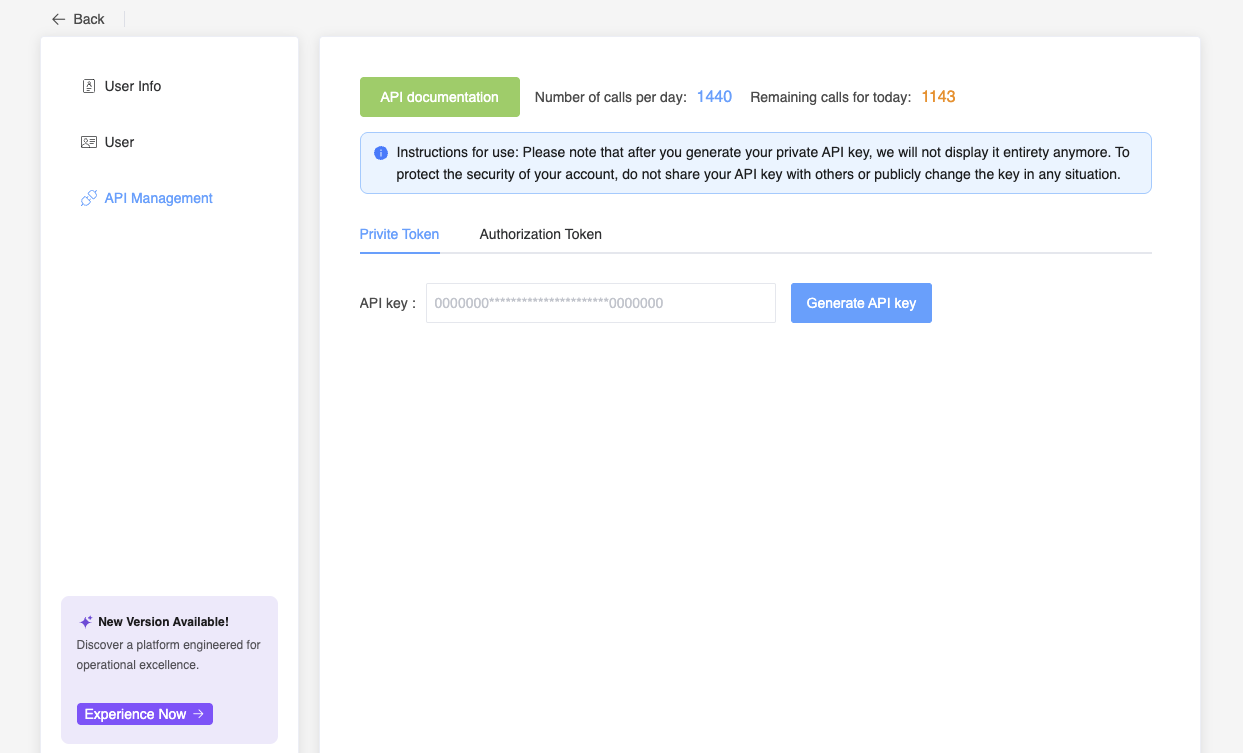Click the blue info icon in instructions banner
1243x753 pixels.
point(380,152)
